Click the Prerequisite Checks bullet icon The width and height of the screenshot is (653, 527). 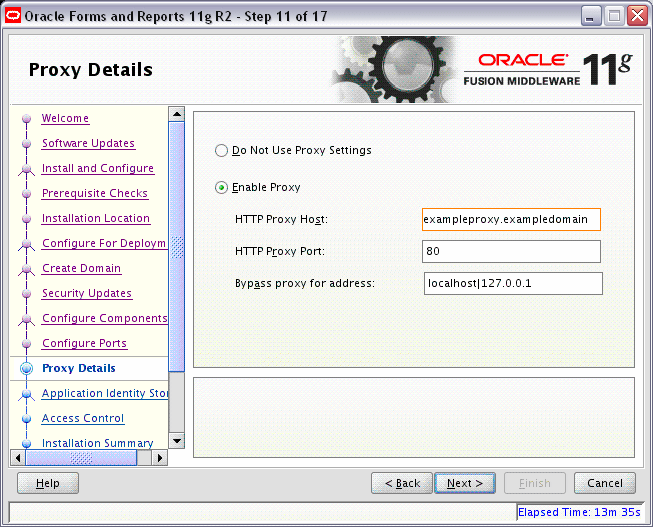(27, 194)
